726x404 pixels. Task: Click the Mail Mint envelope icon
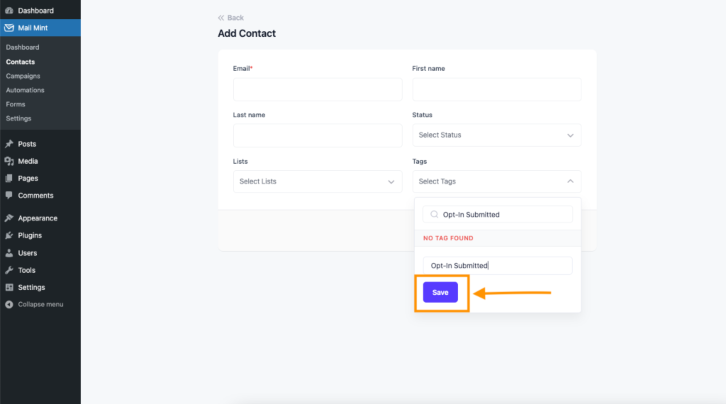(x=9, y=28)
